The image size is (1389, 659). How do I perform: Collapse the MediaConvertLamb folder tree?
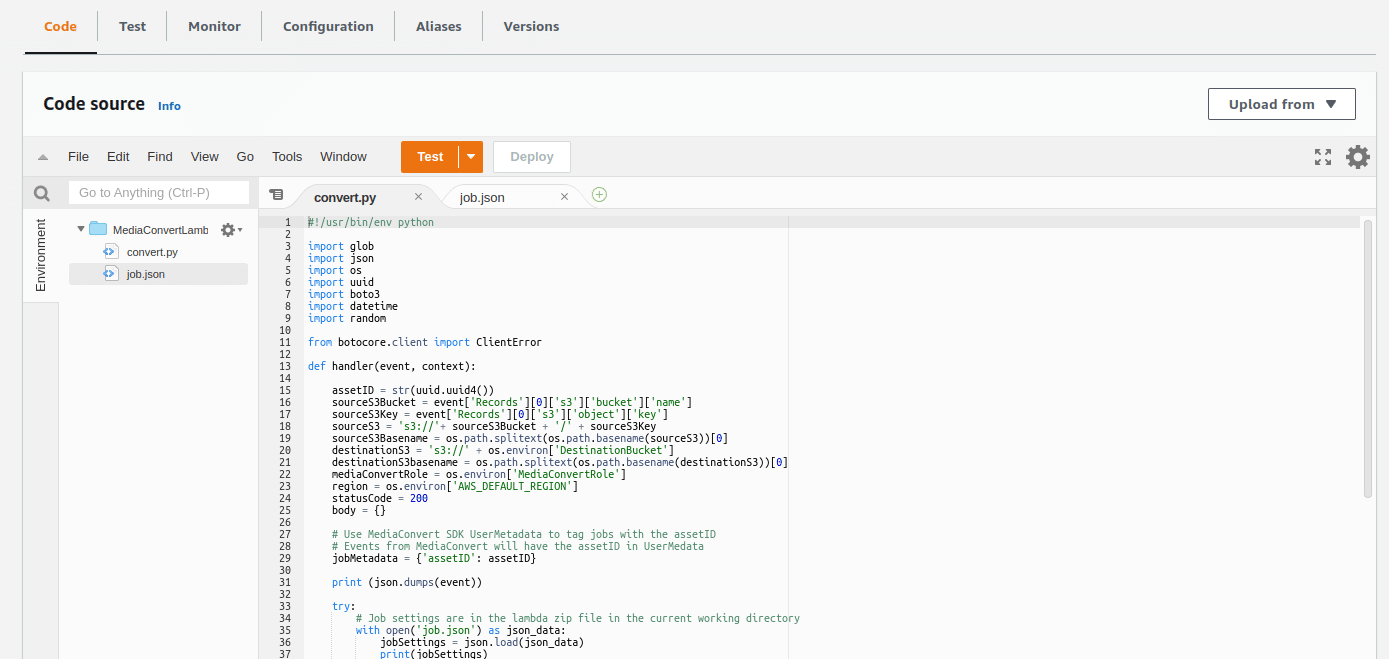click(x=81, y=230)
